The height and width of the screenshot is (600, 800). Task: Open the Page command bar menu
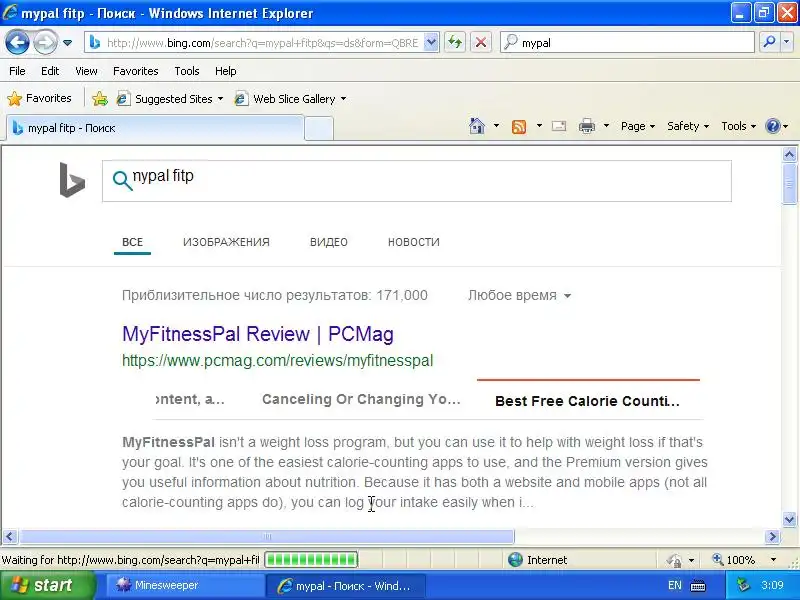click(x=638, y=126)
